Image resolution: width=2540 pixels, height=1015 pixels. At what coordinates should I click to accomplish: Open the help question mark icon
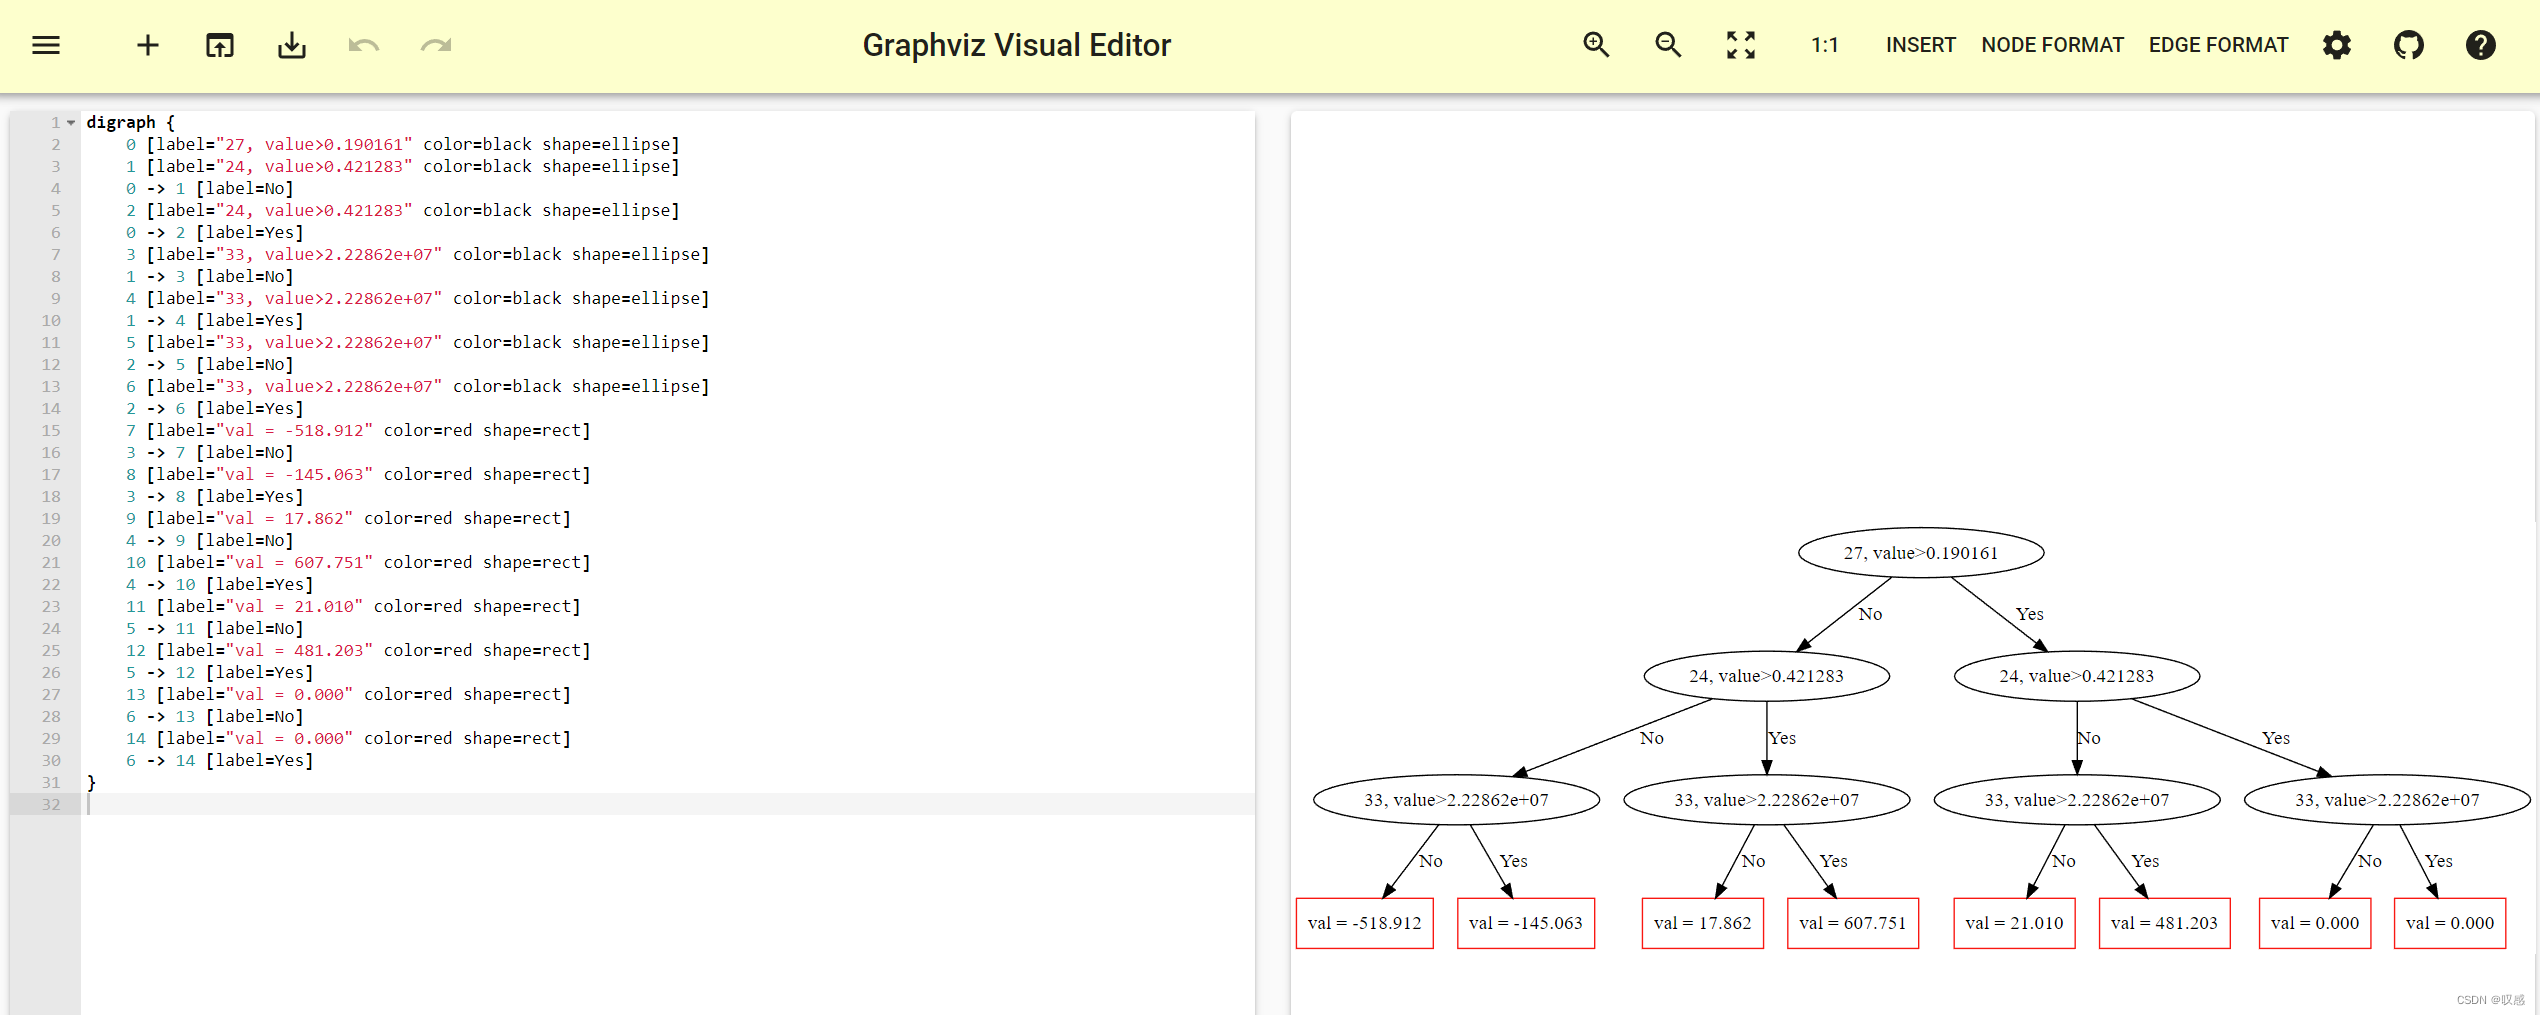2481,45
